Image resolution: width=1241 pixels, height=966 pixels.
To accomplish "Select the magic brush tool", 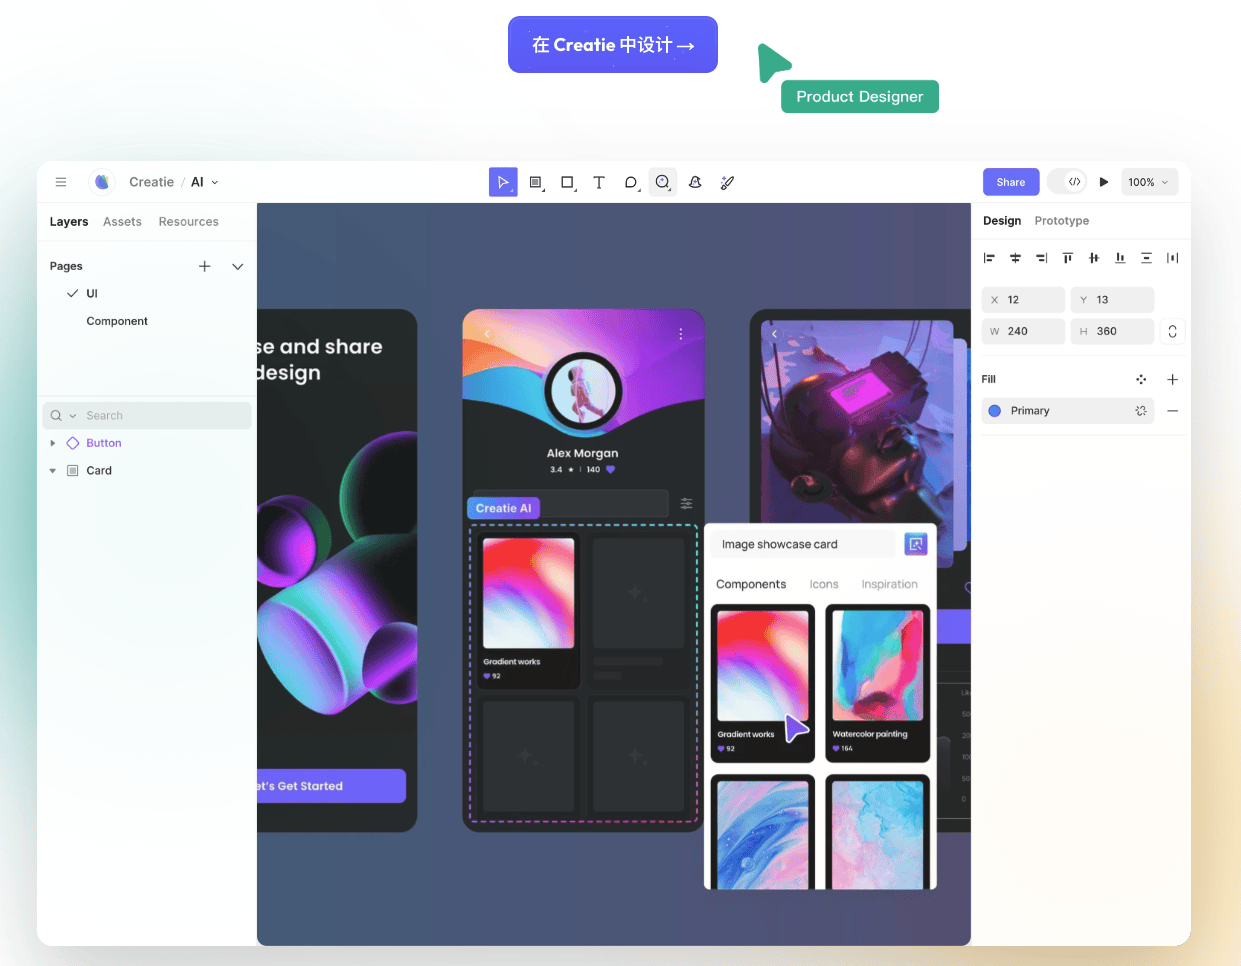I will [728, 182].
